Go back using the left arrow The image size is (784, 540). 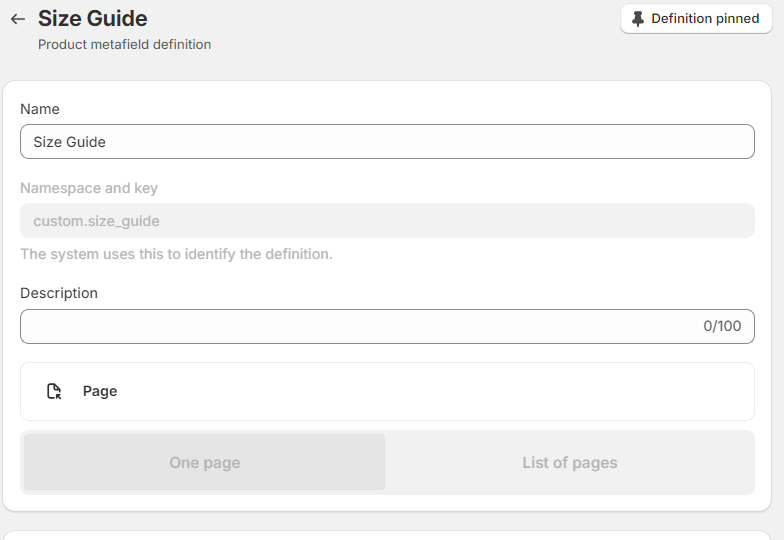pos(18,19)
